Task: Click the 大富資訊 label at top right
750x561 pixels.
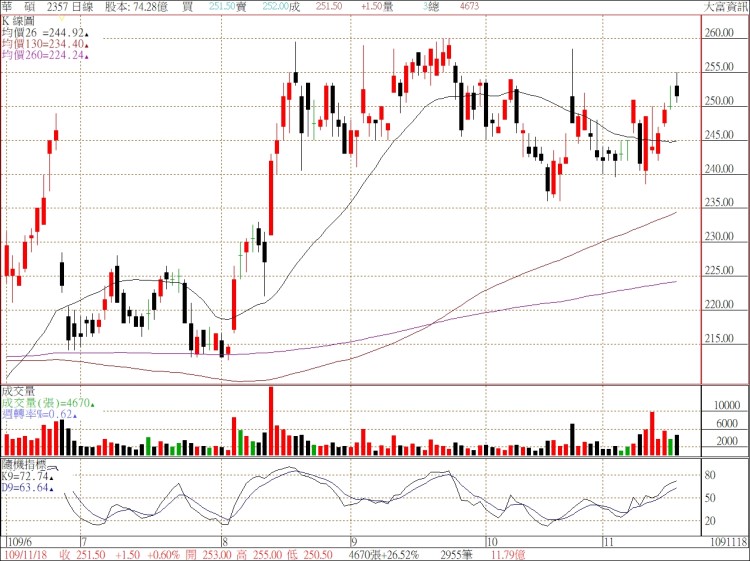Action: pyautogui.click(x=725, y=6)
